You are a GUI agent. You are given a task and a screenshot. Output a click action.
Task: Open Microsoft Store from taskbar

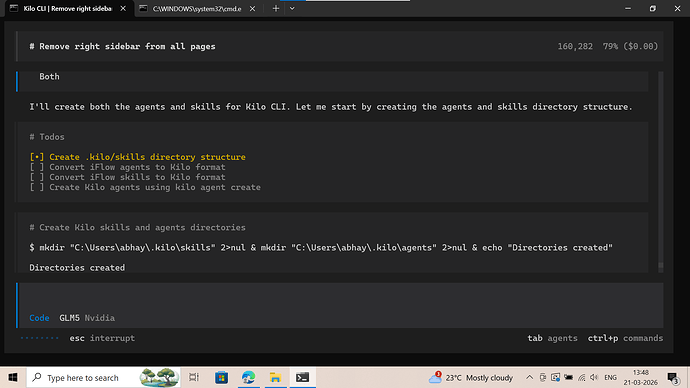221,377
